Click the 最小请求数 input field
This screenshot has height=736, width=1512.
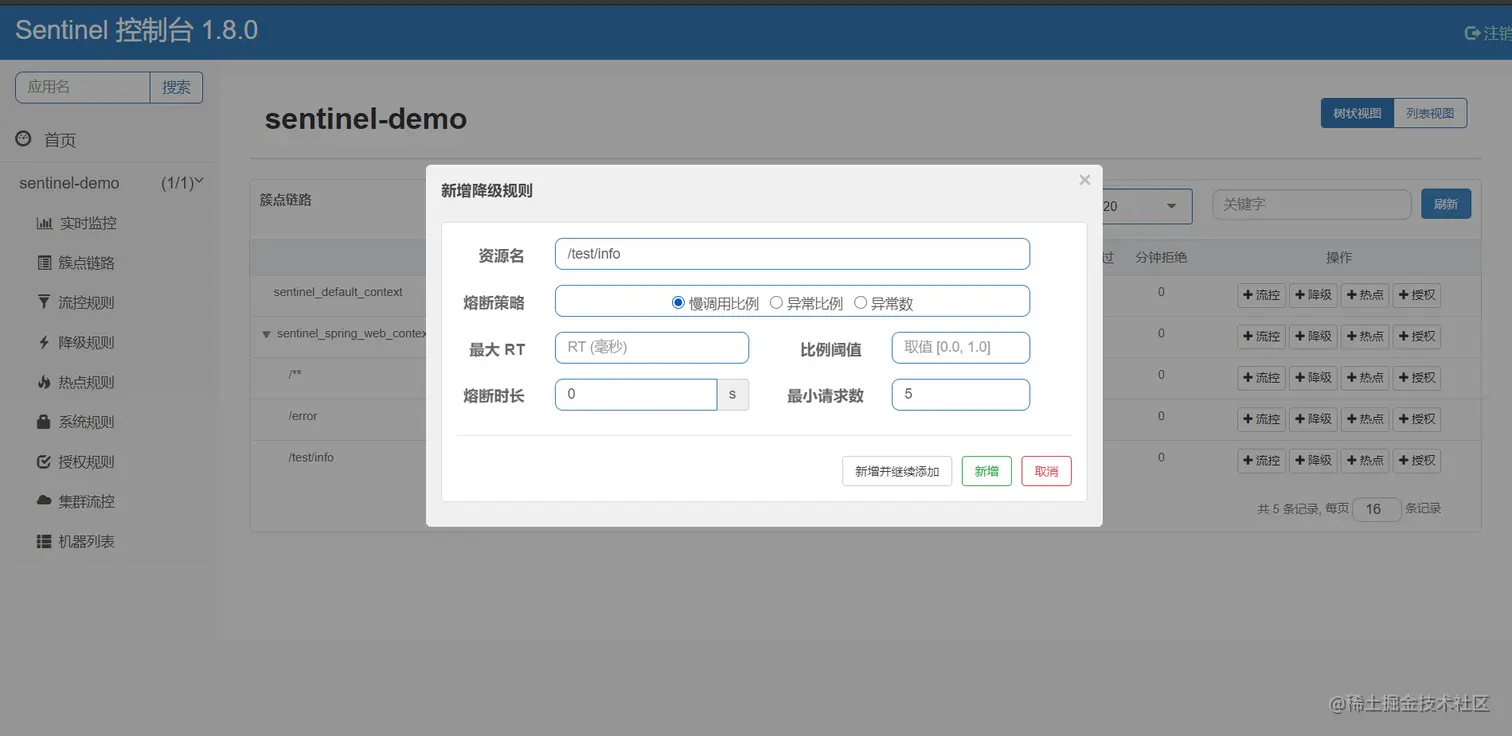[961, 394]
